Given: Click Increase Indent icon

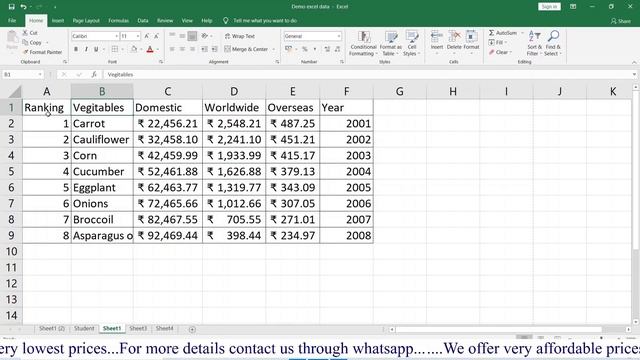Looking at the screenshot, I should tap(214, 49).
